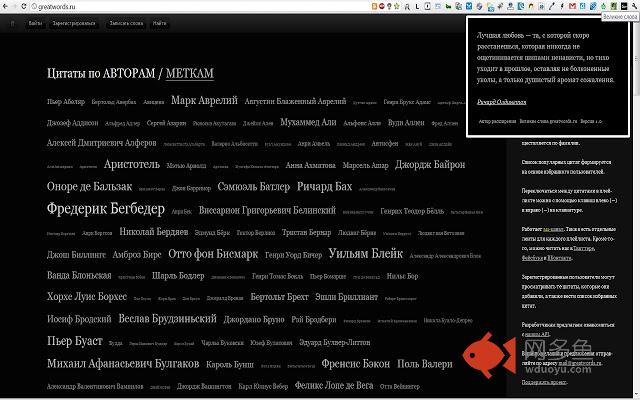Open quotes by Фредерик Бегбедер
Viewport: 640px width, 400px height.
coord(106,209)
